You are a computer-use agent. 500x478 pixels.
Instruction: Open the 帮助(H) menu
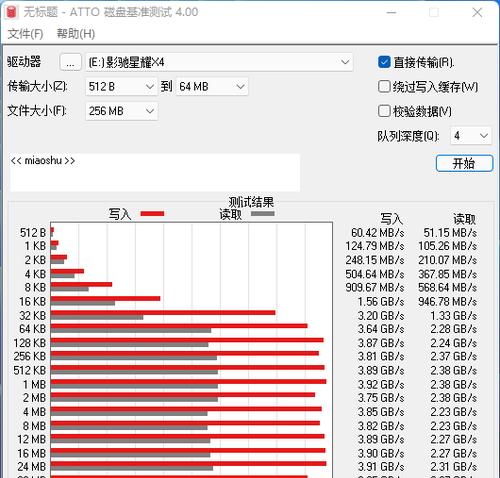[76, 34]
